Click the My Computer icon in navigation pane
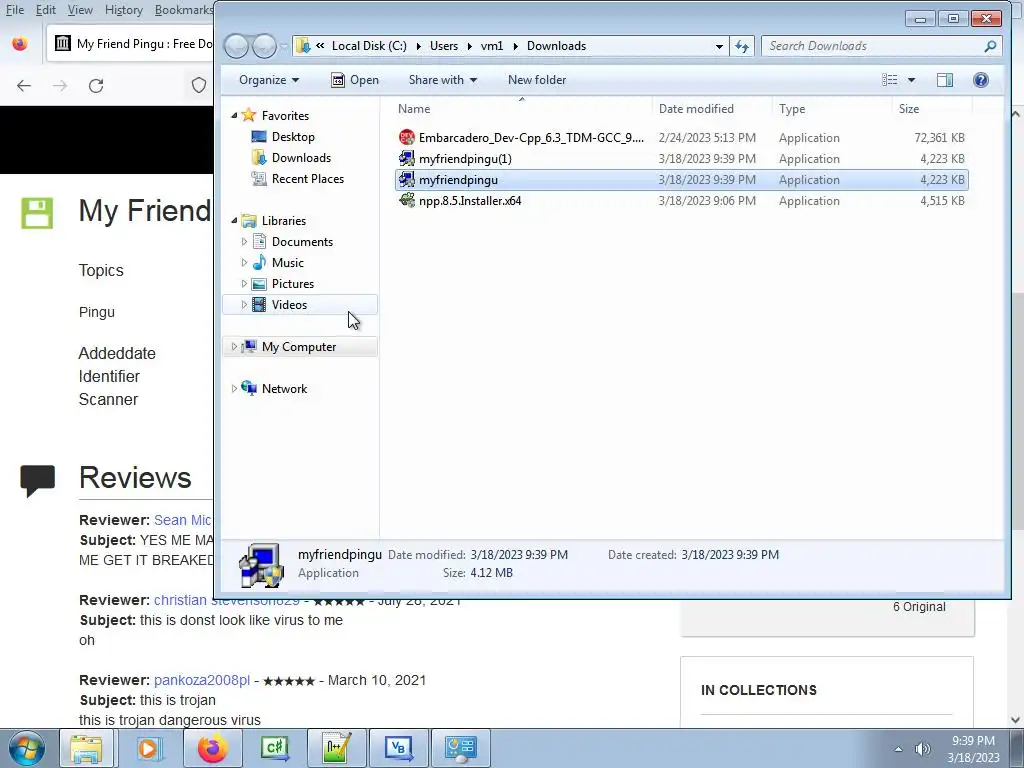The width and height of the screenshot is (1024, 768). (x=249, y=346)
